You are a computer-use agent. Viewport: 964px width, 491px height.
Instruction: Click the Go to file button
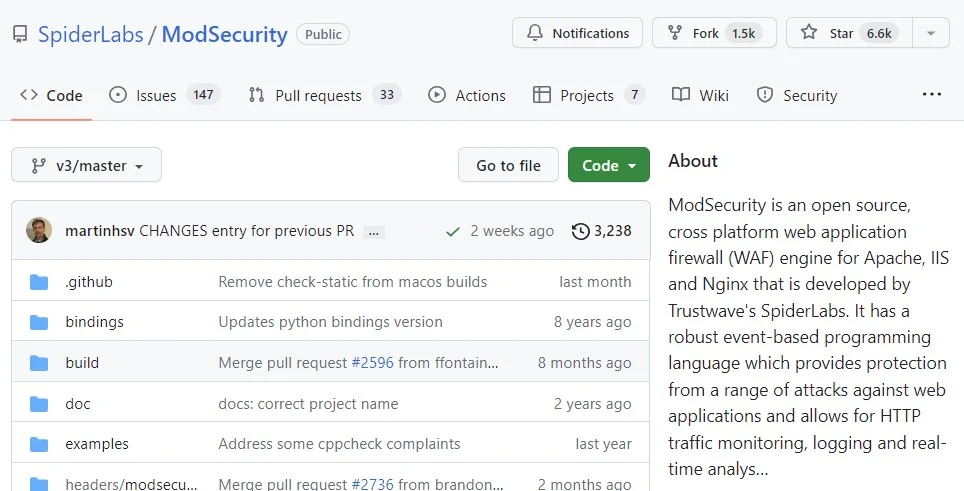(x=508, y=165)
